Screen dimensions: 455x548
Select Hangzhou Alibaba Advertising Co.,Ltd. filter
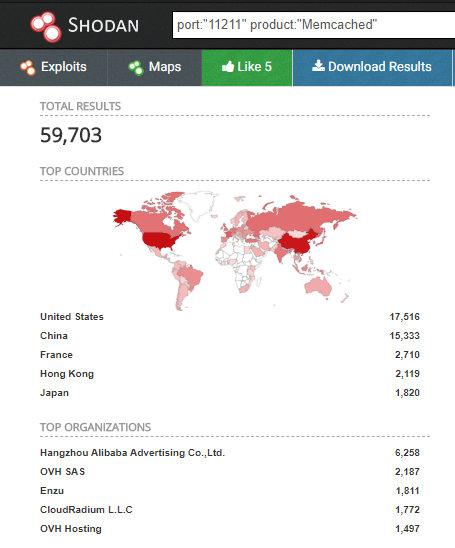pos(132,453)
